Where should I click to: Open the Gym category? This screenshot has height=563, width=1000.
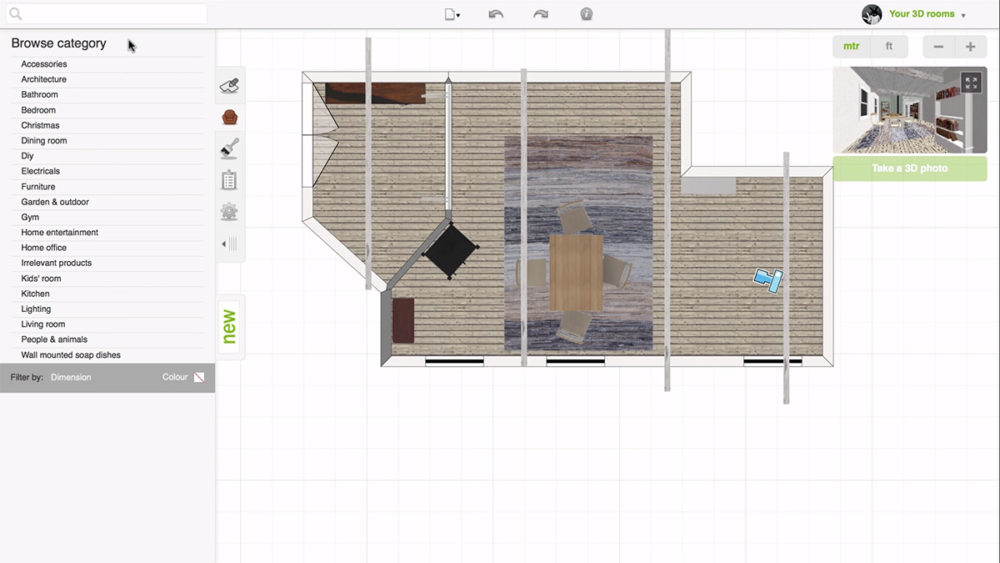30,217
